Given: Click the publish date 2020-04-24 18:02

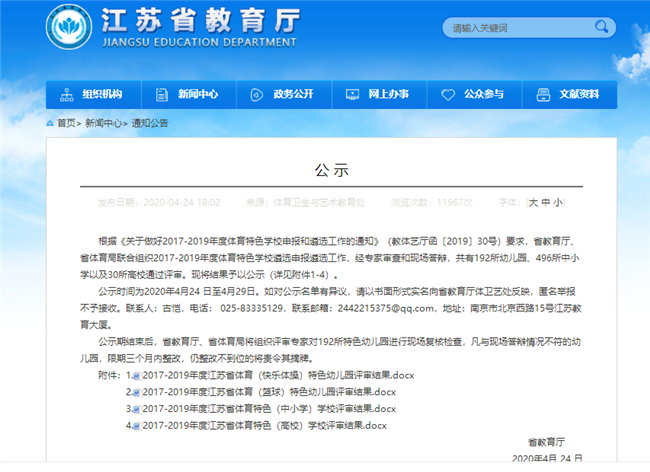Looking at the screenshot, I should coord(182,203).
